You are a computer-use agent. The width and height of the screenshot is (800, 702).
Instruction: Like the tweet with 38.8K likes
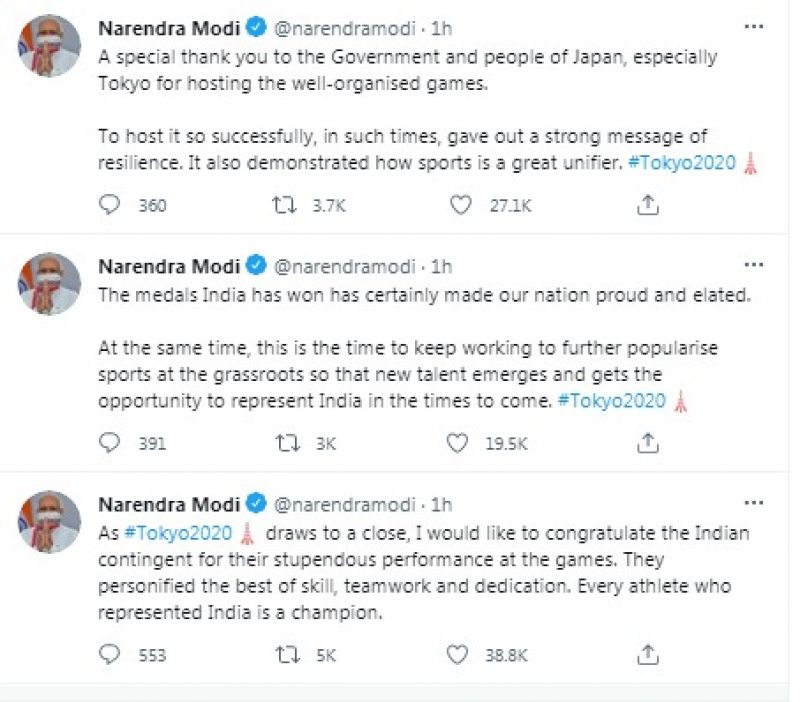[x=460, y=655]
